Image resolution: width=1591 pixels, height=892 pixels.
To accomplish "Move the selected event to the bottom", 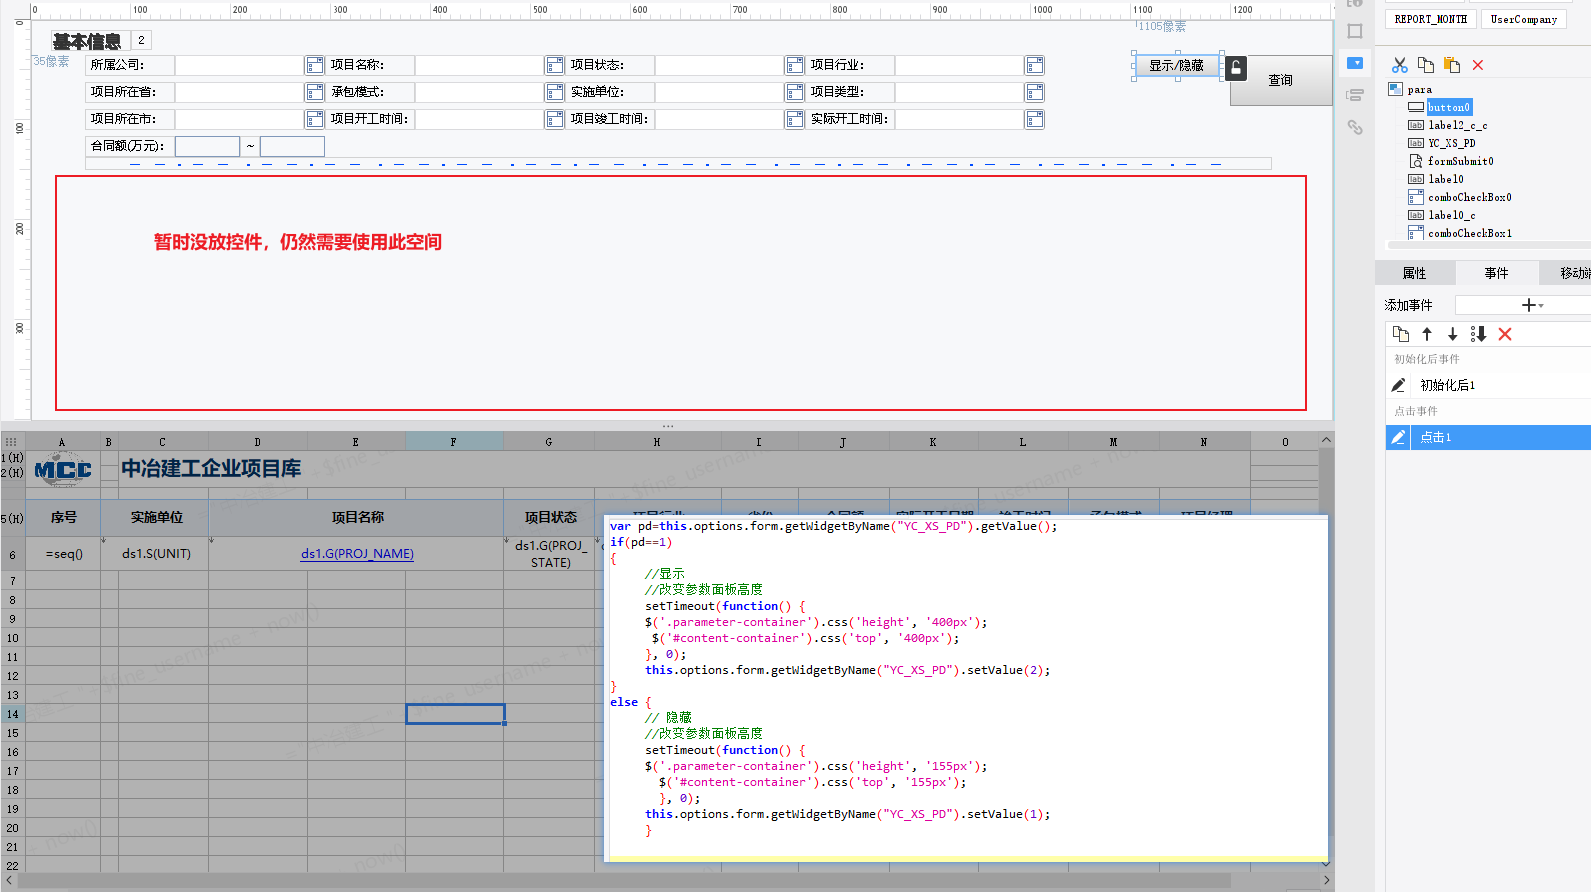I will 1478,334.
